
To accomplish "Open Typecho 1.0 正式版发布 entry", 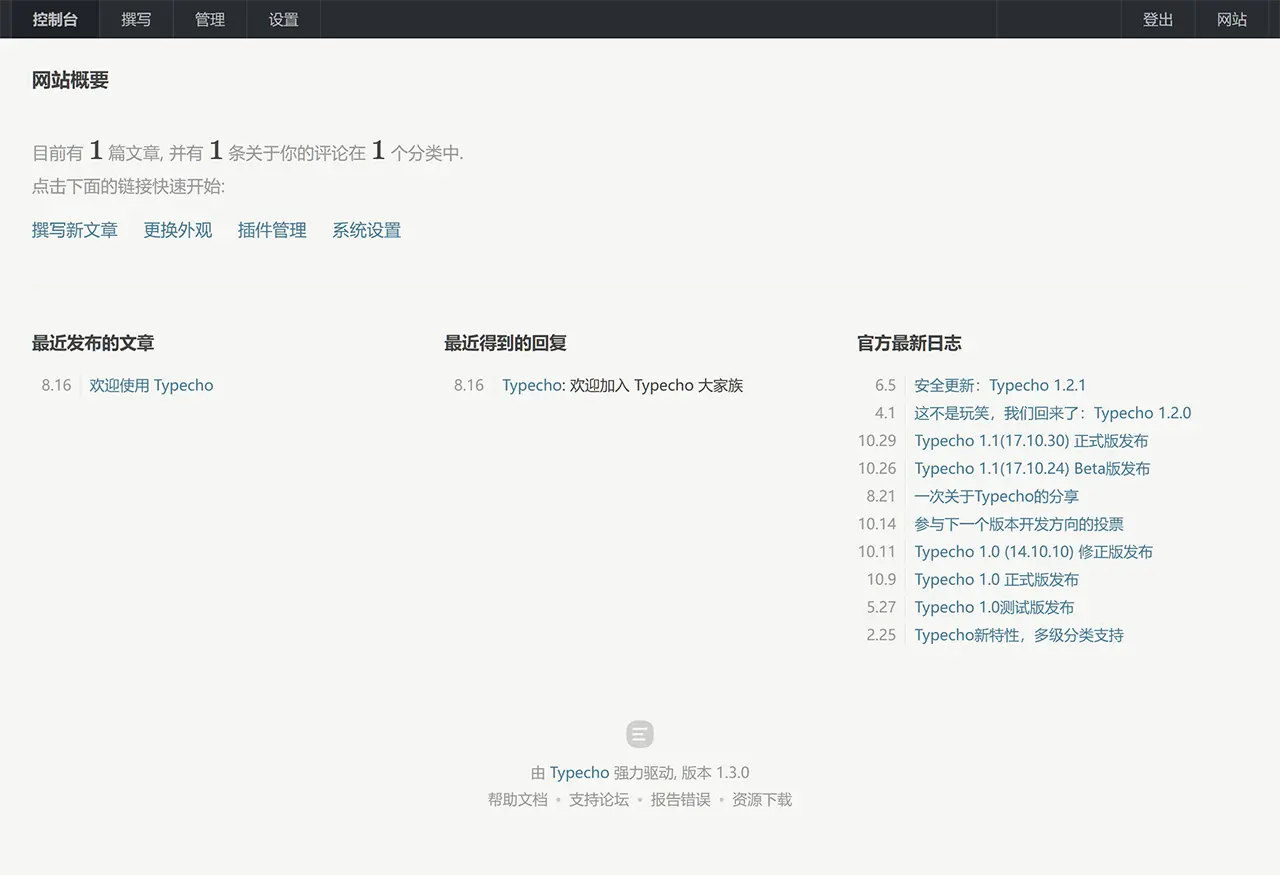I will (x=996, y=580).
